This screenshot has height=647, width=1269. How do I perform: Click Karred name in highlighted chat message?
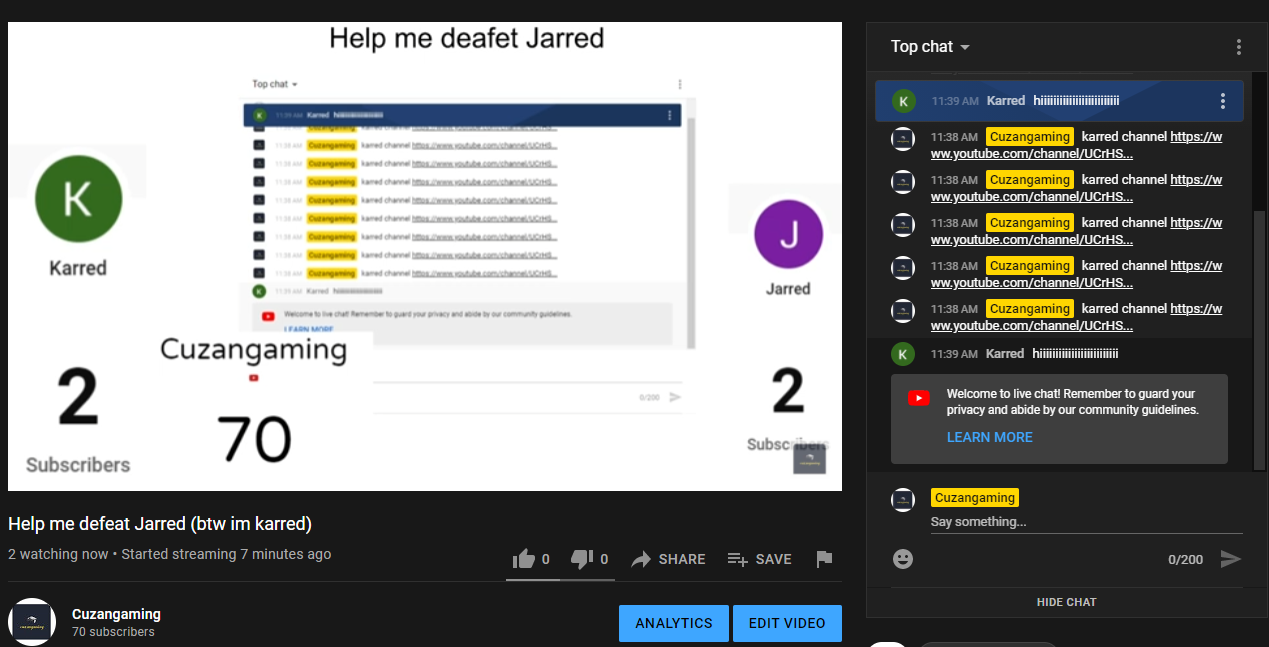click(1006, 101)
